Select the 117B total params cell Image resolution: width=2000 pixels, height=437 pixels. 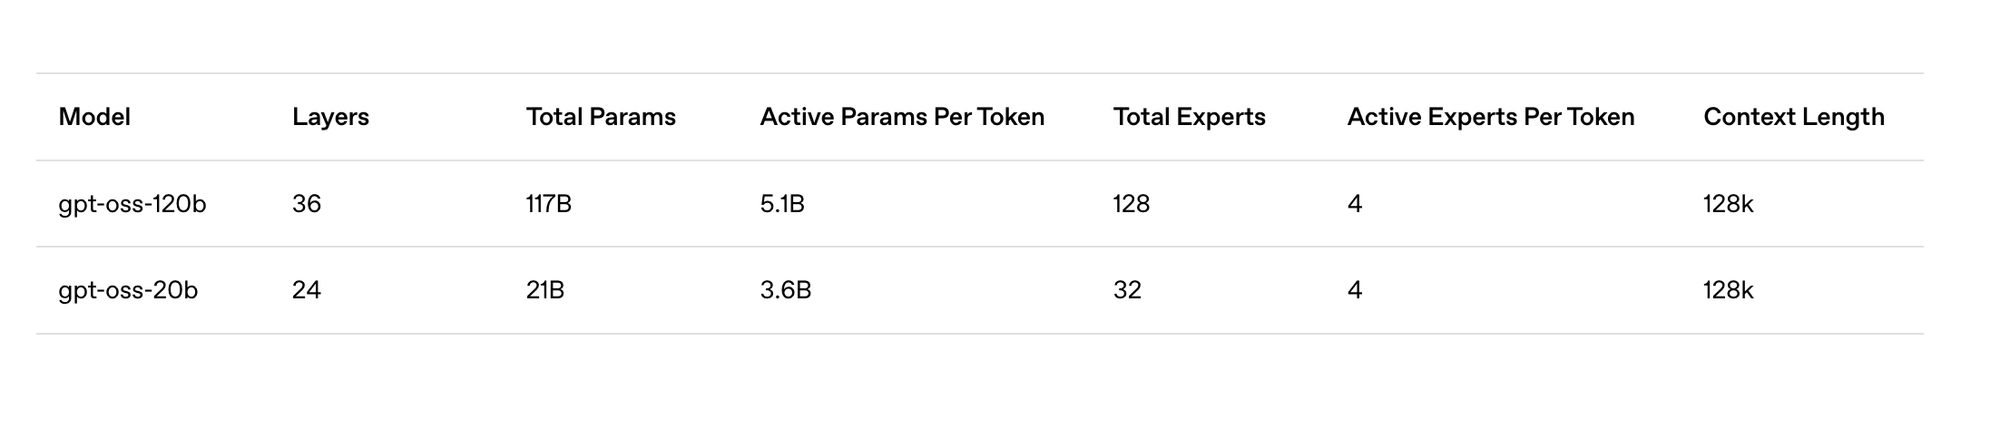tap(549, 204)
